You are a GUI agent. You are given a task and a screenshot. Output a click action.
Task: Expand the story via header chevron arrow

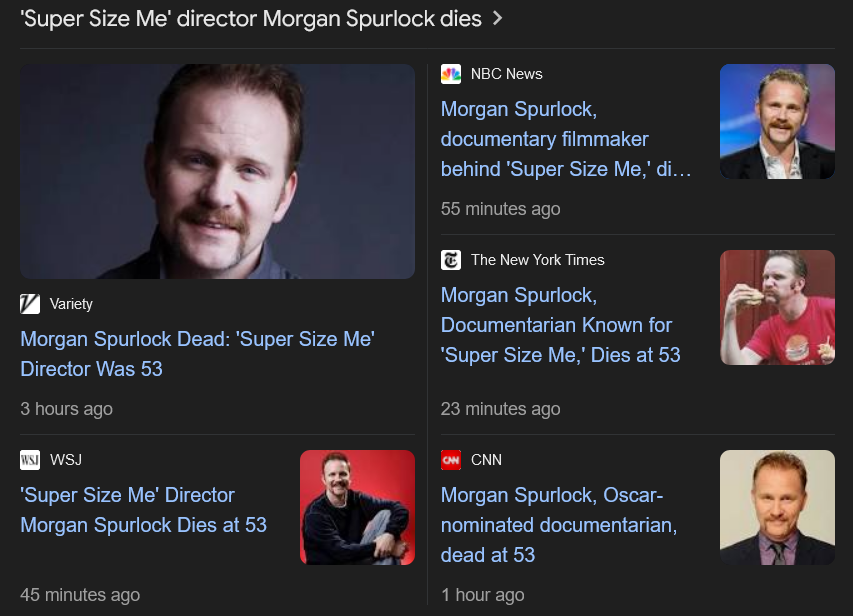tap(497, 19)
